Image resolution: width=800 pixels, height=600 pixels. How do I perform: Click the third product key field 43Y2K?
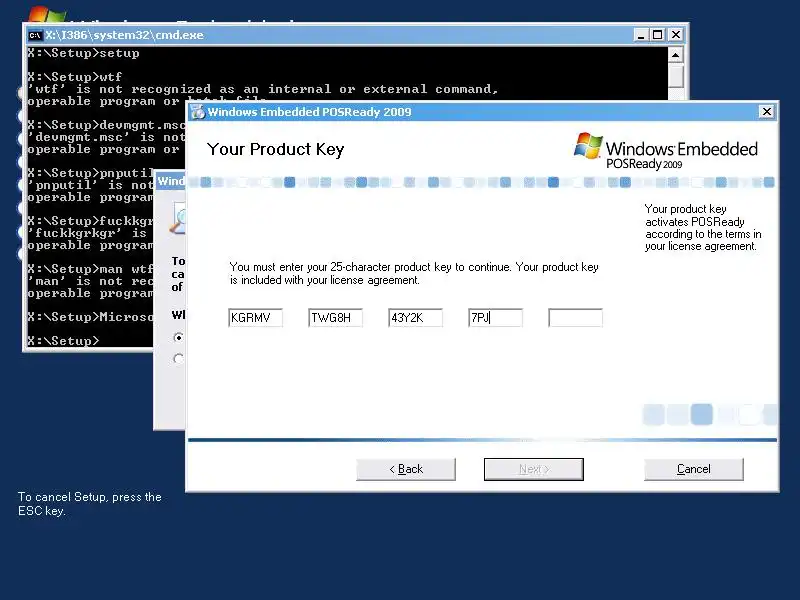tap(415, 318)
